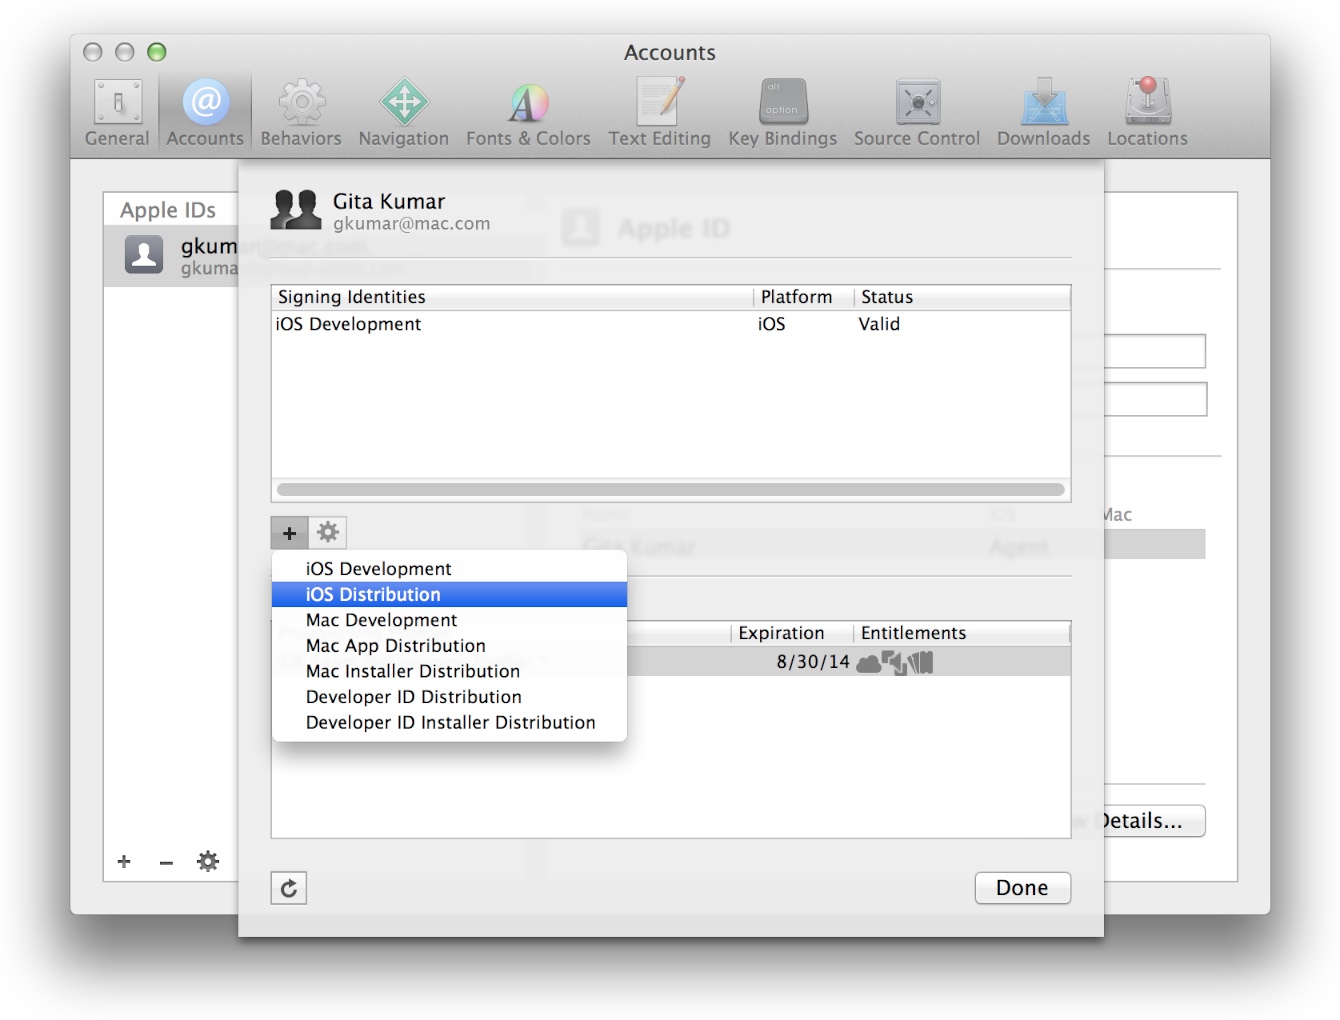Click the Entitlements column header
This screenshot has height=1020, width=1340.
(961, 633)
